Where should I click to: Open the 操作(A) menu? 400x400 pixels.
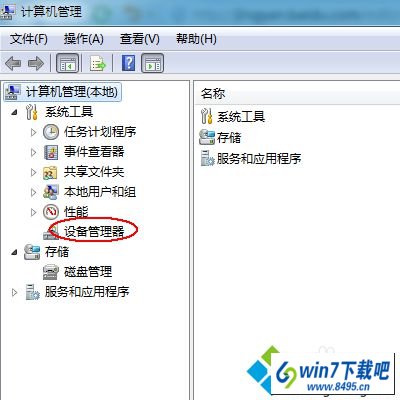pyautogui.click(x=84, y=39)
